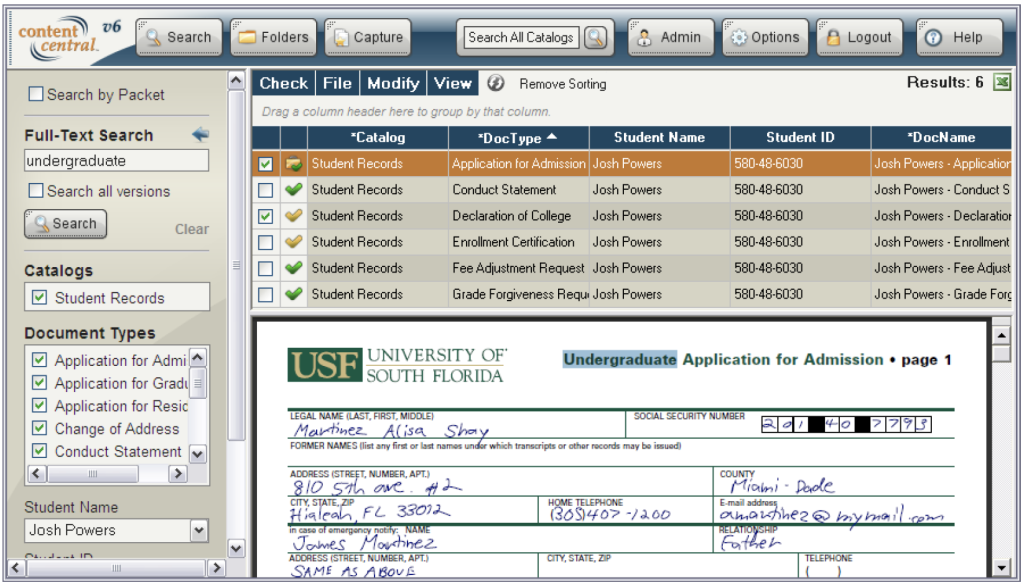The width and height of the screenshot is (1024, 585).
Task: Tick the checkbox for the Conduct Statement result row
Action: (x=265, y=190)
